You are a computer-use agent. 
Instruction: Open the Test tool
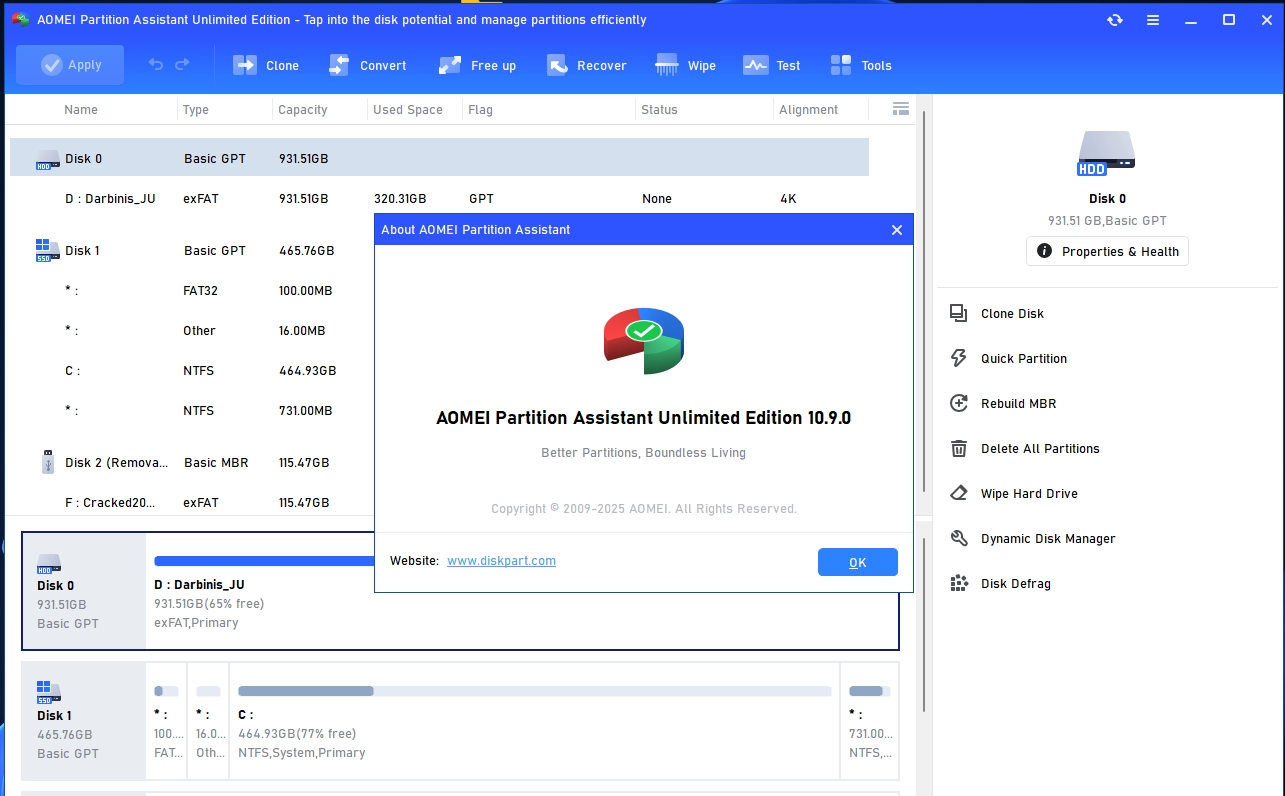[x=771, y=65]
